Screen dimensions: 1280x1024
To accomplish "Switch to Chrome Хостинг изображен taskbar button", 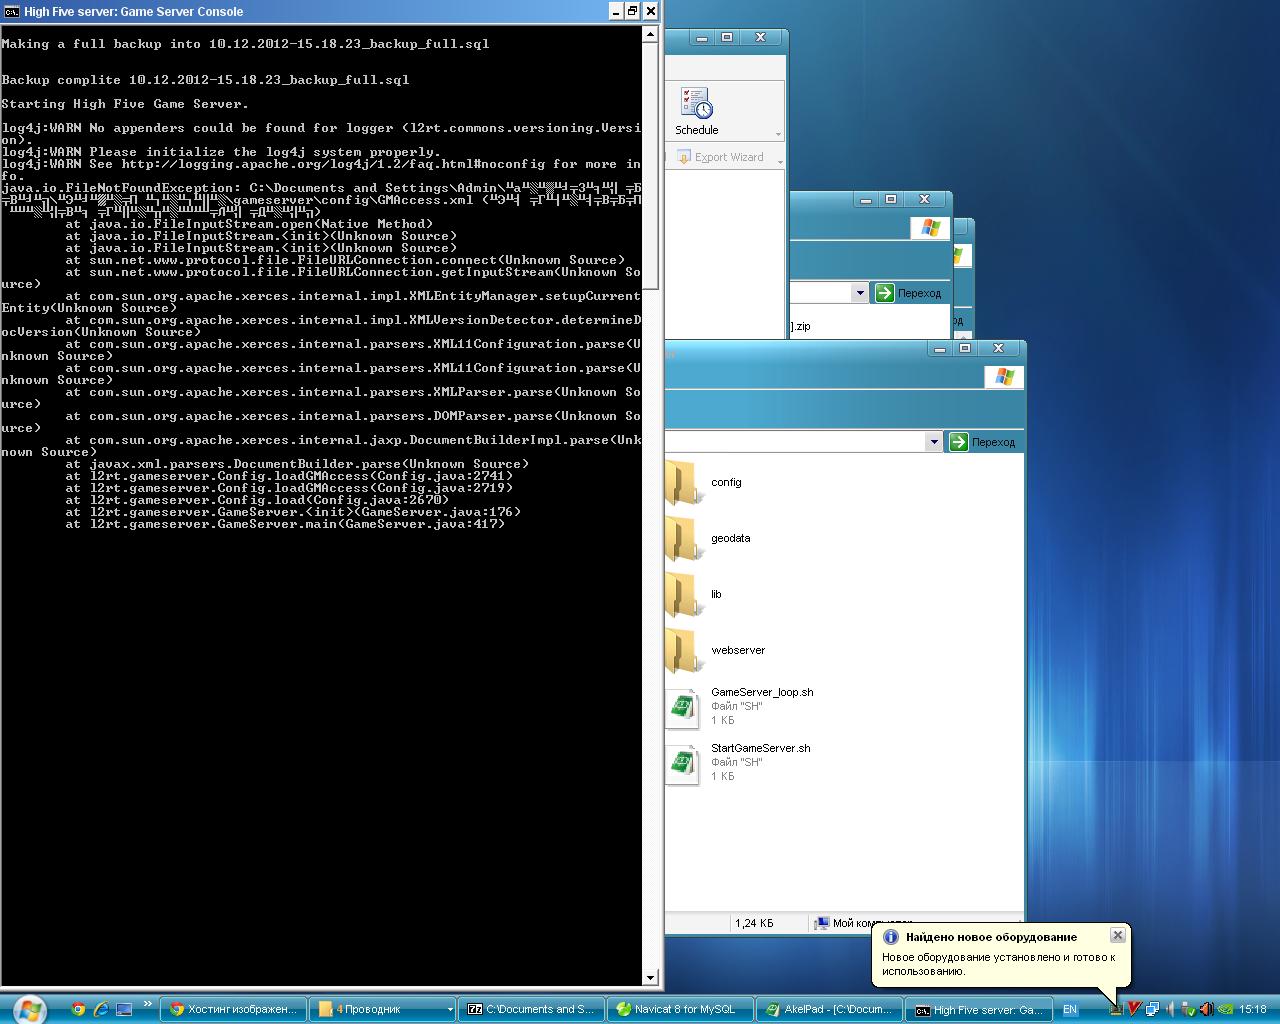I will pyautogui.click(x=234, y=1010).
